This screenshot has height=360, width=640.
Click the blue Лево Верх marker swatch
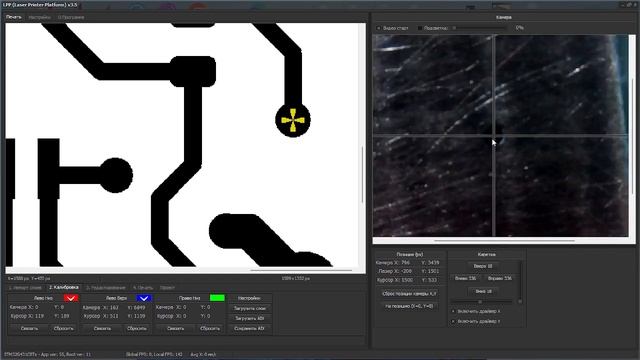[144, 298]
